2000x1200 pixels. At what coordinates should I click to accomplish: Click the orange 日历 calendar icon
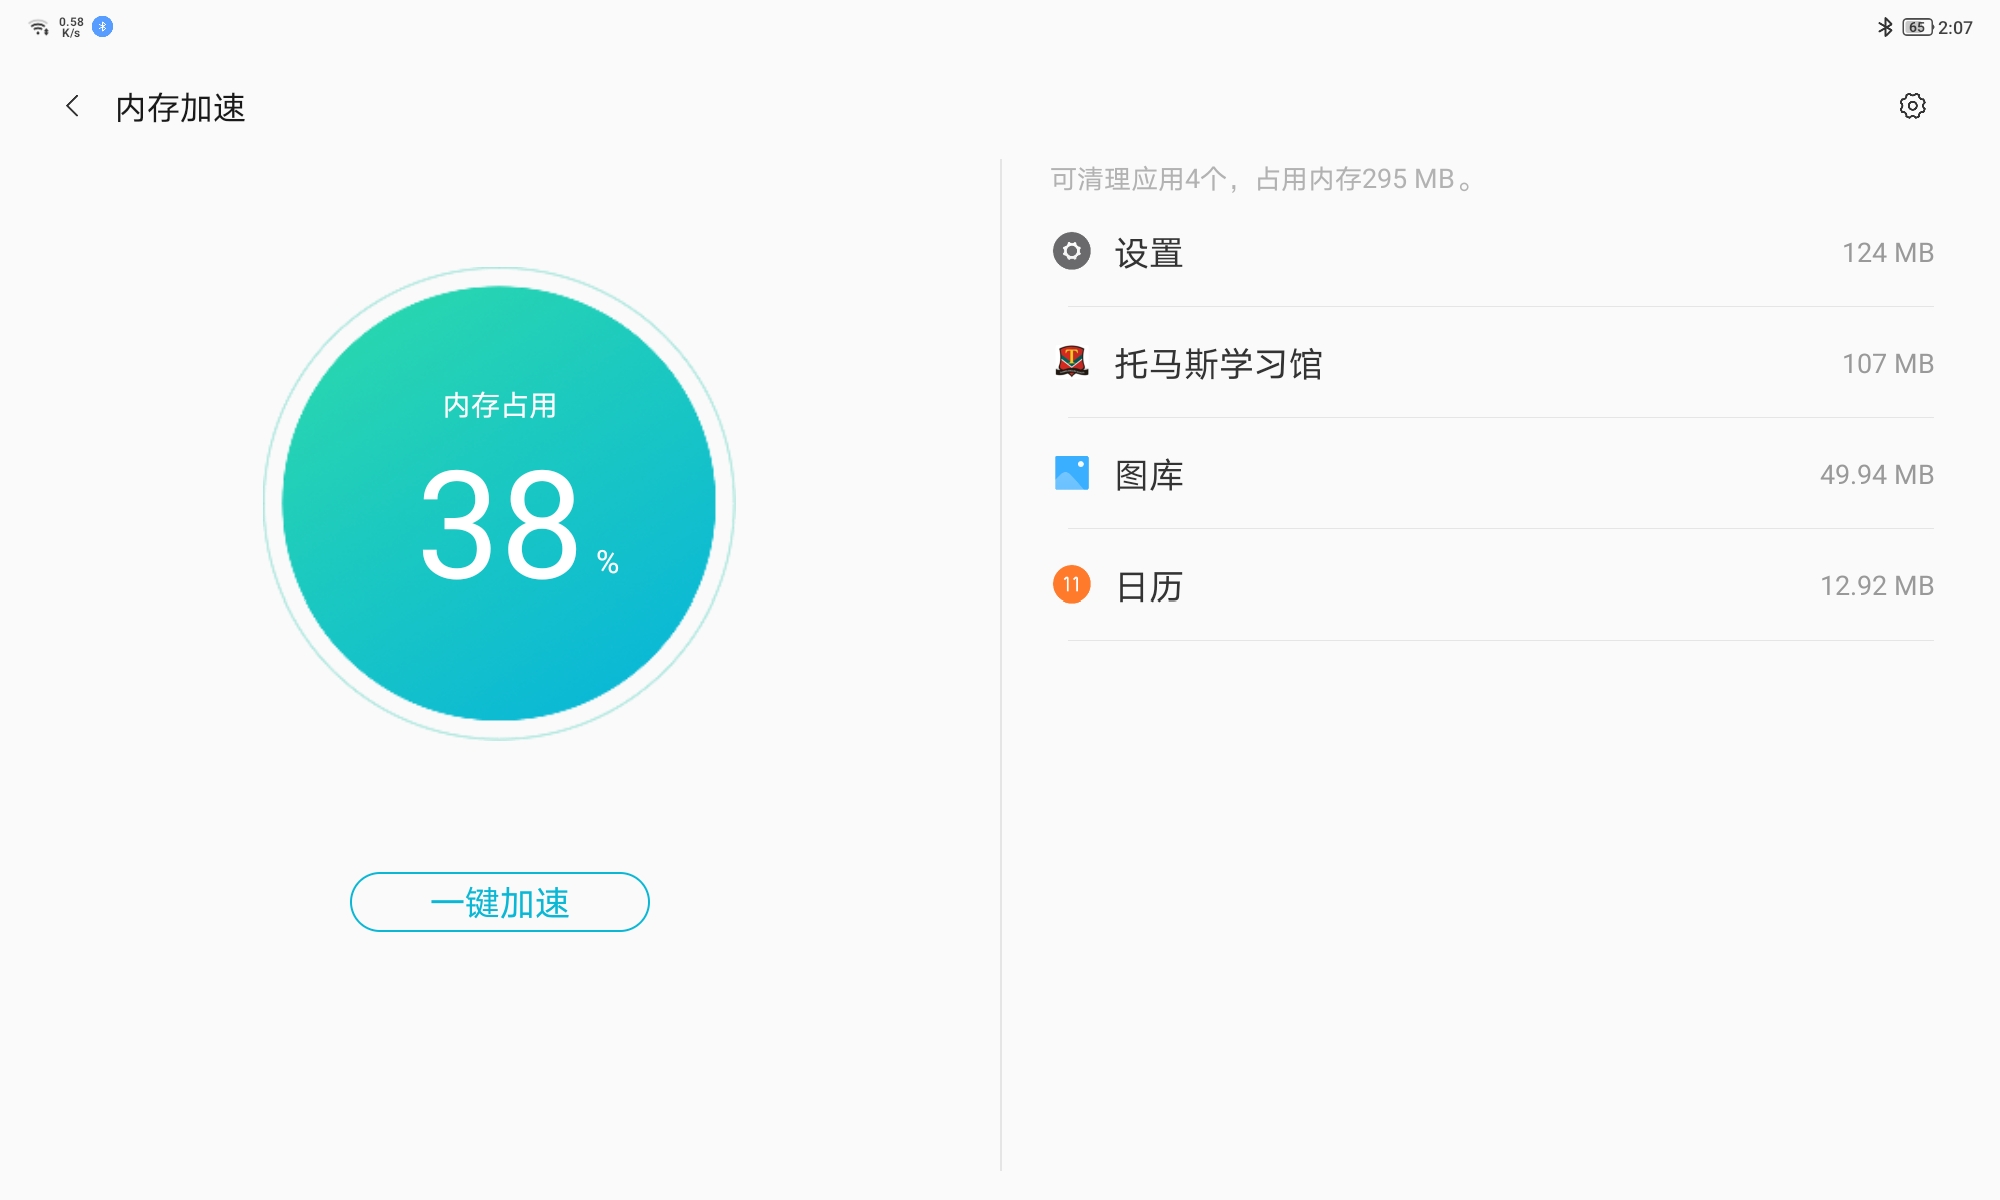(1072, 586)
